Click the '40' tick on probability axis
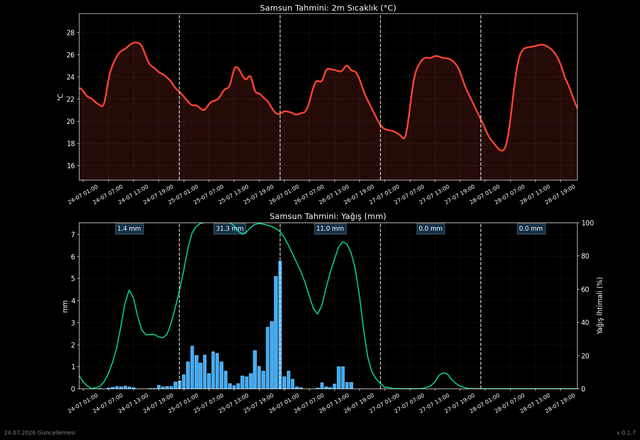This screenshot has width=640, height=440. tap(586, 322)
